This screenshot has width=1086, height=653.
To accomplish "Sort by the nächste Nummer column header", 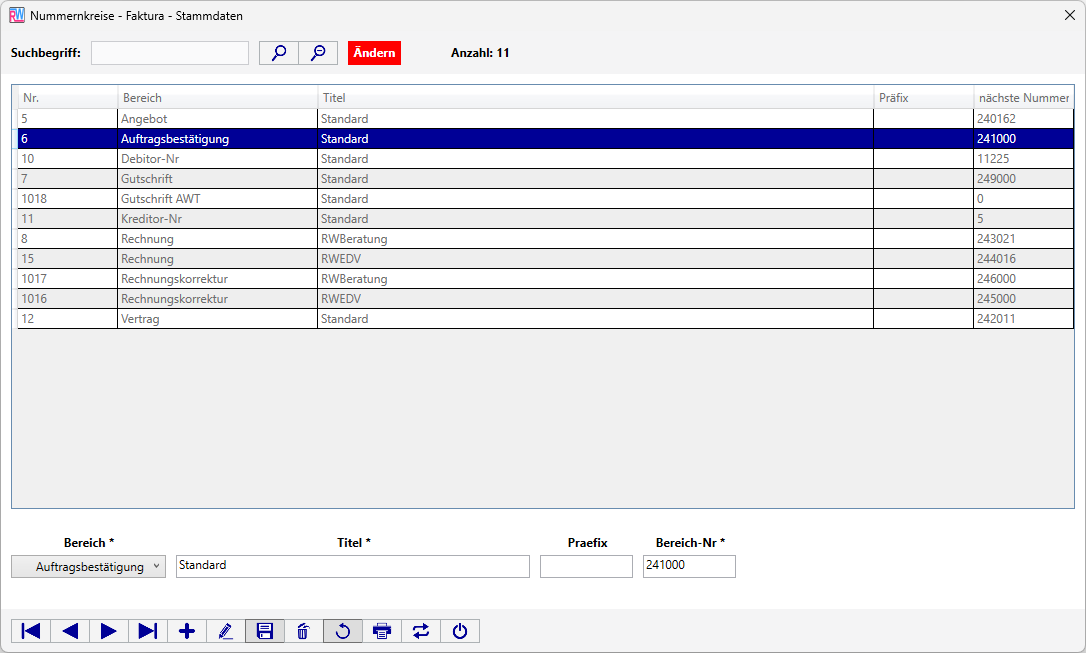I will 1024,98.
